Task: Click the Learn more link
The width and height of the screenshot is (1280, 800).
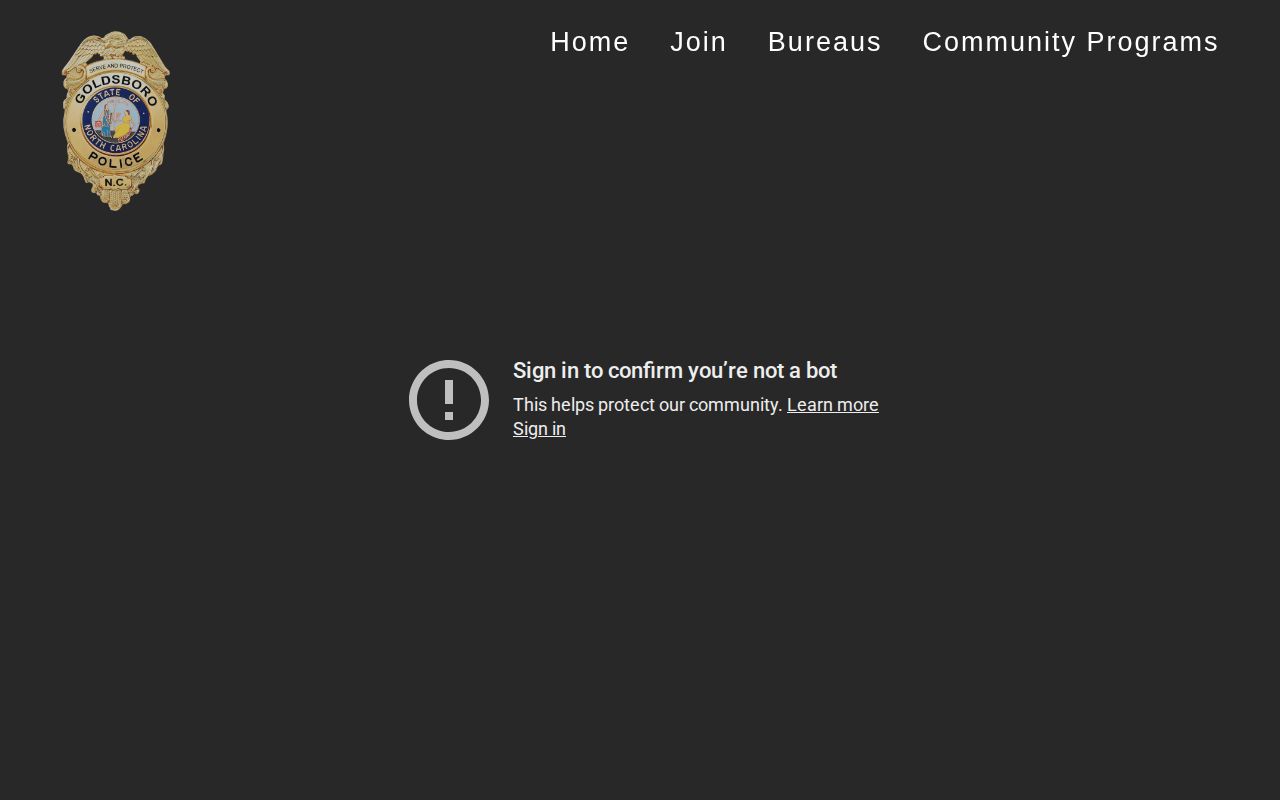Action: pyautogui.click(x=833, y=405)
